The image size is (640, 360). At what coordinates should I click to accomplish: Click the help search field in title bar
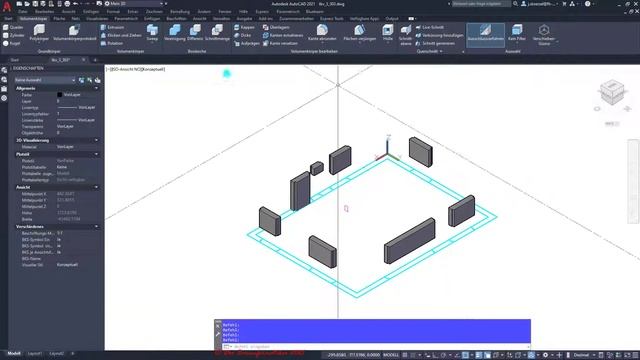pos(482,4)
